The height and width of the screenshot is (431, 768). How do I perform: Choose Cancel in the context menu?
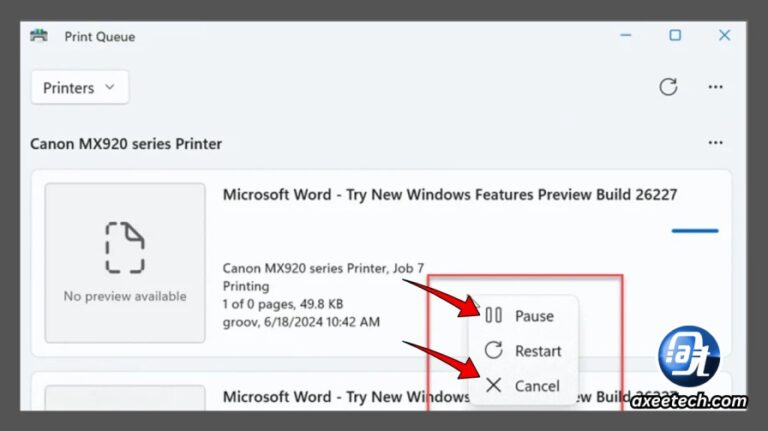[x=523, y=386]
